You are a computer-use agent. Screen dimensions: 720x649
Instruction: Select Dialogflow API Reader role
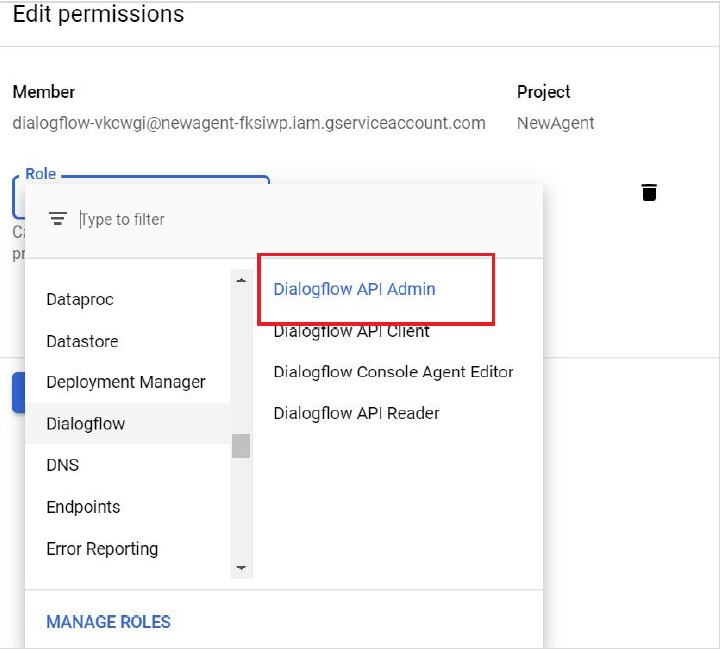click(356, 413)
